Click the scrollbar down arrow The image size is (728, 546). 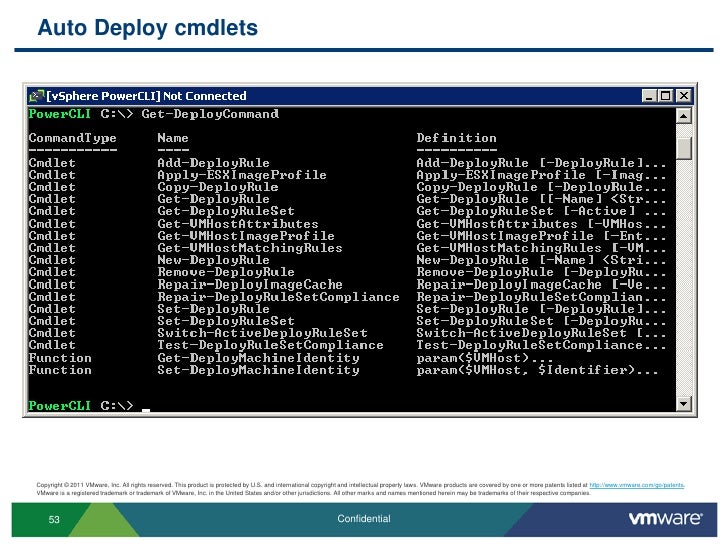[x=683, y=403]
